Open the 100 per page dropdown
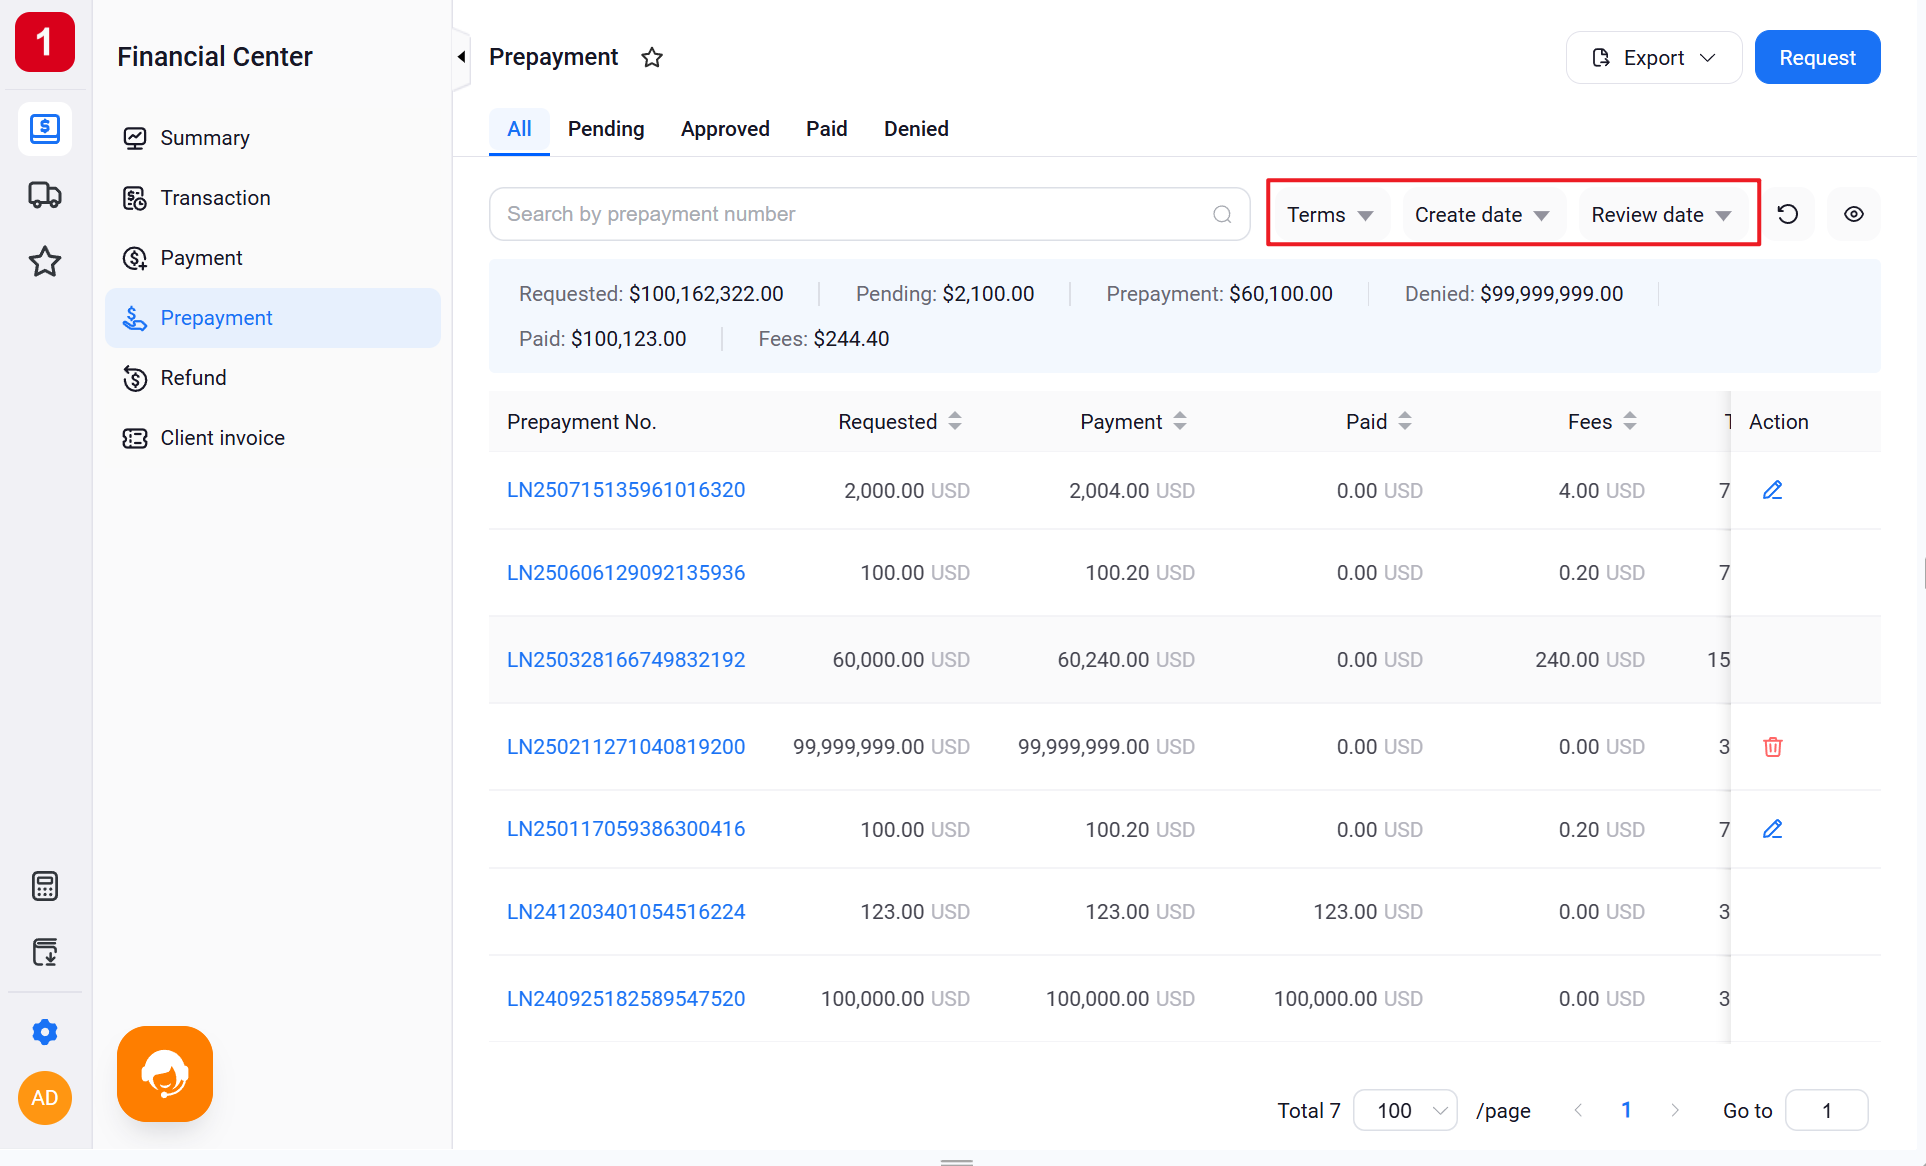 tap(1405, 1111)
